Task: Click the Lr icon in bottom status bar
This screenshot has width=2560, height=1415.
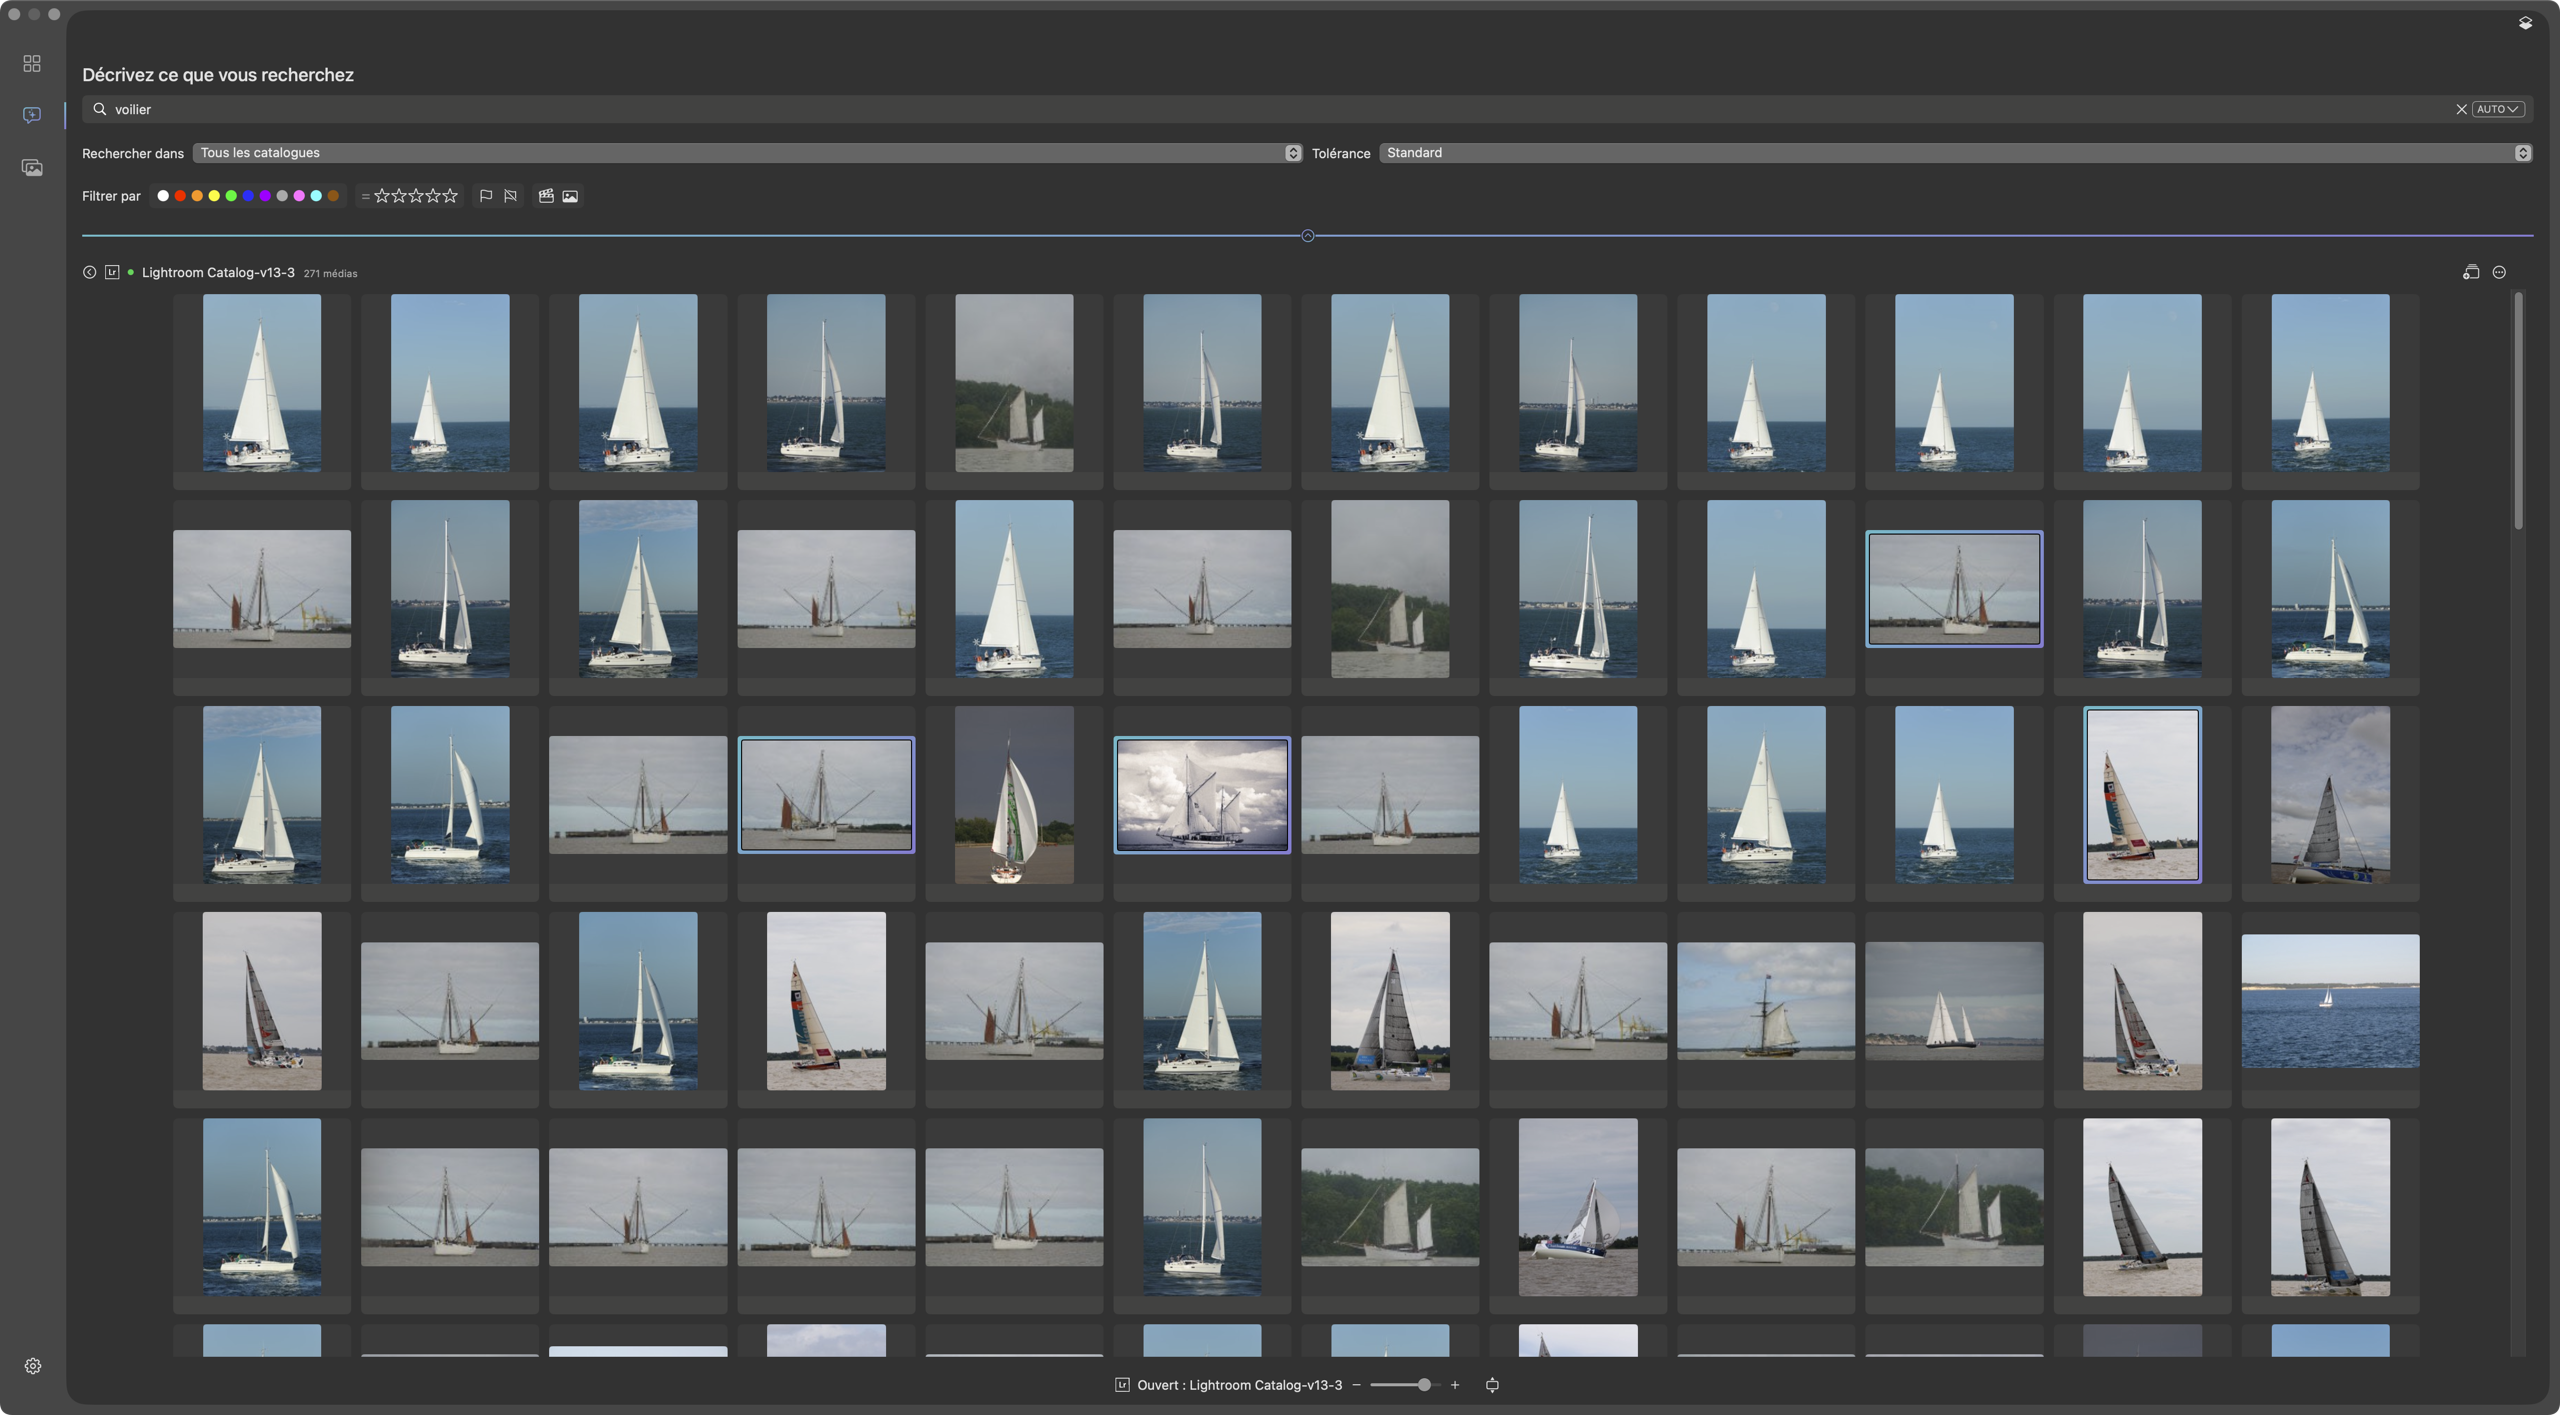Action: (1122, 1385)
